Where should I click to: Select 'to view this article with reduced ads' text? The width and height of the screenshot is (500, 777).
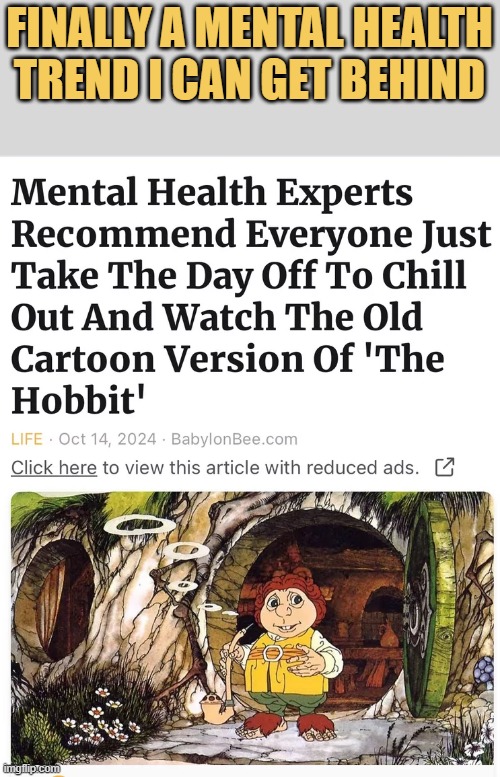pos(261,467)
